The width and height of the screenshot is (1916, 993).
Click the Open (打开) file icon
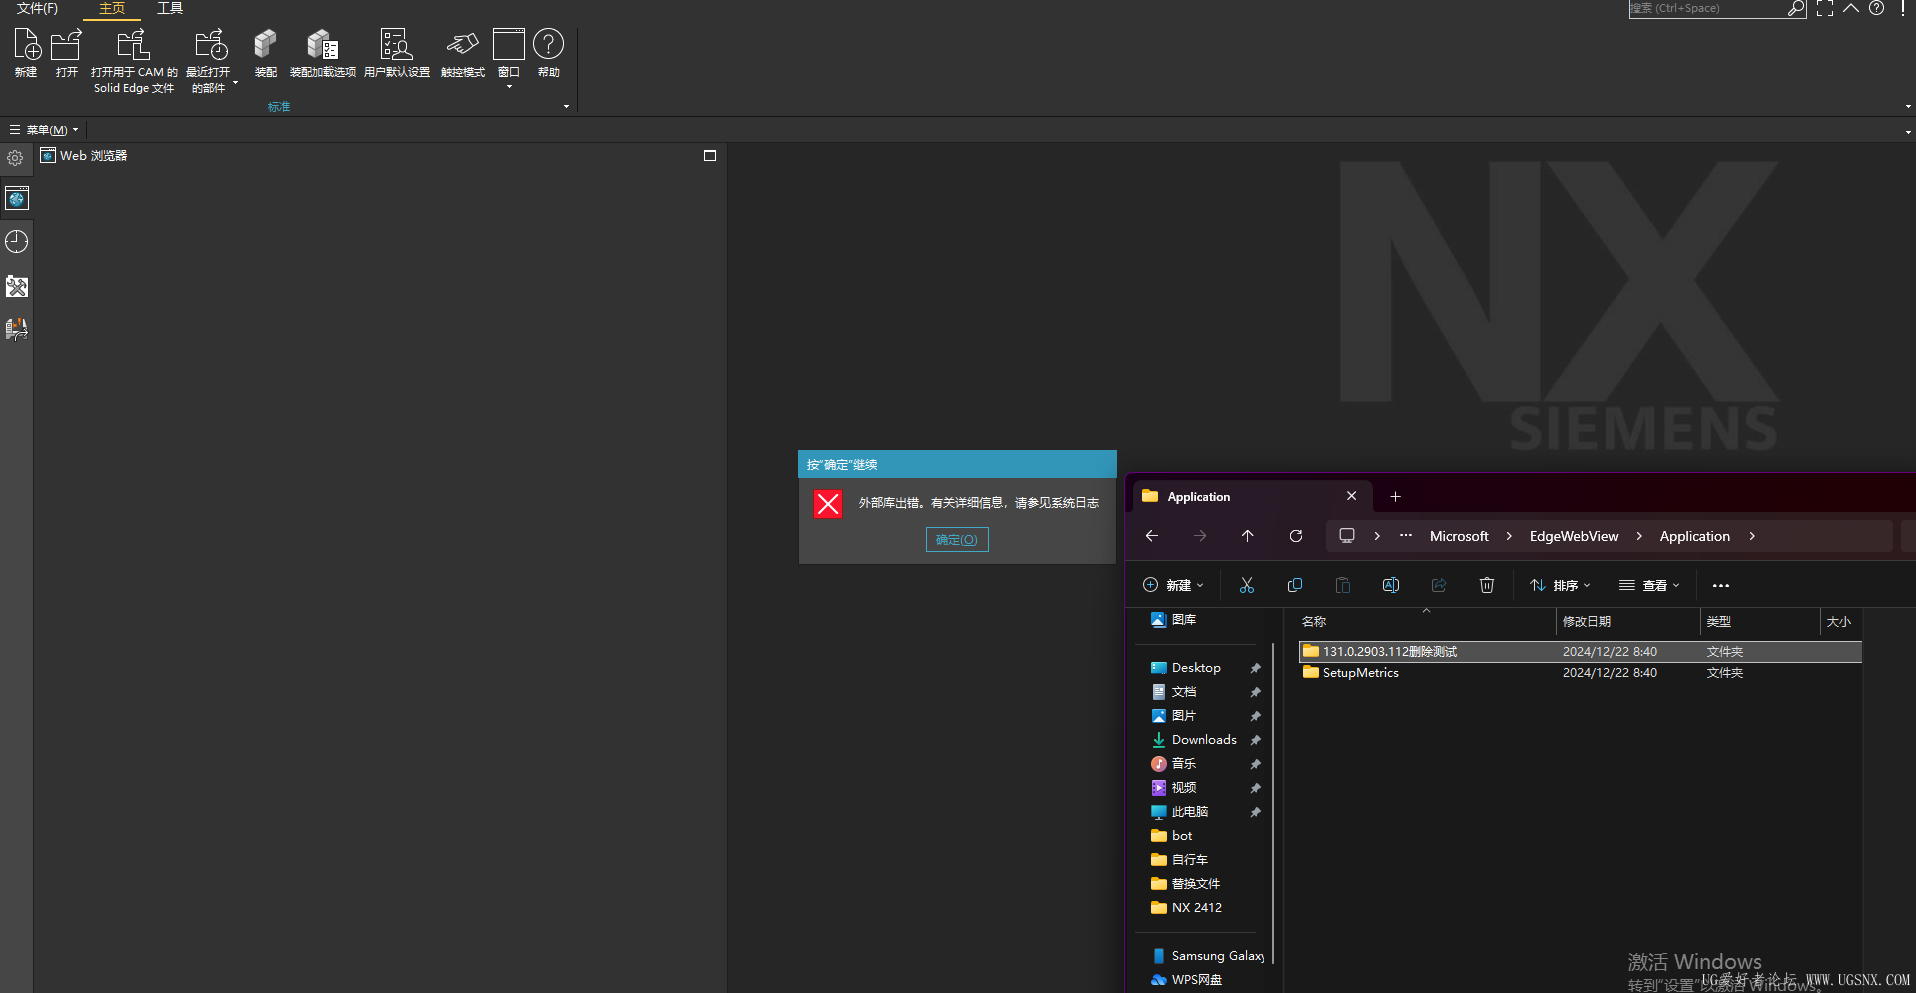[x=66, y=45]
